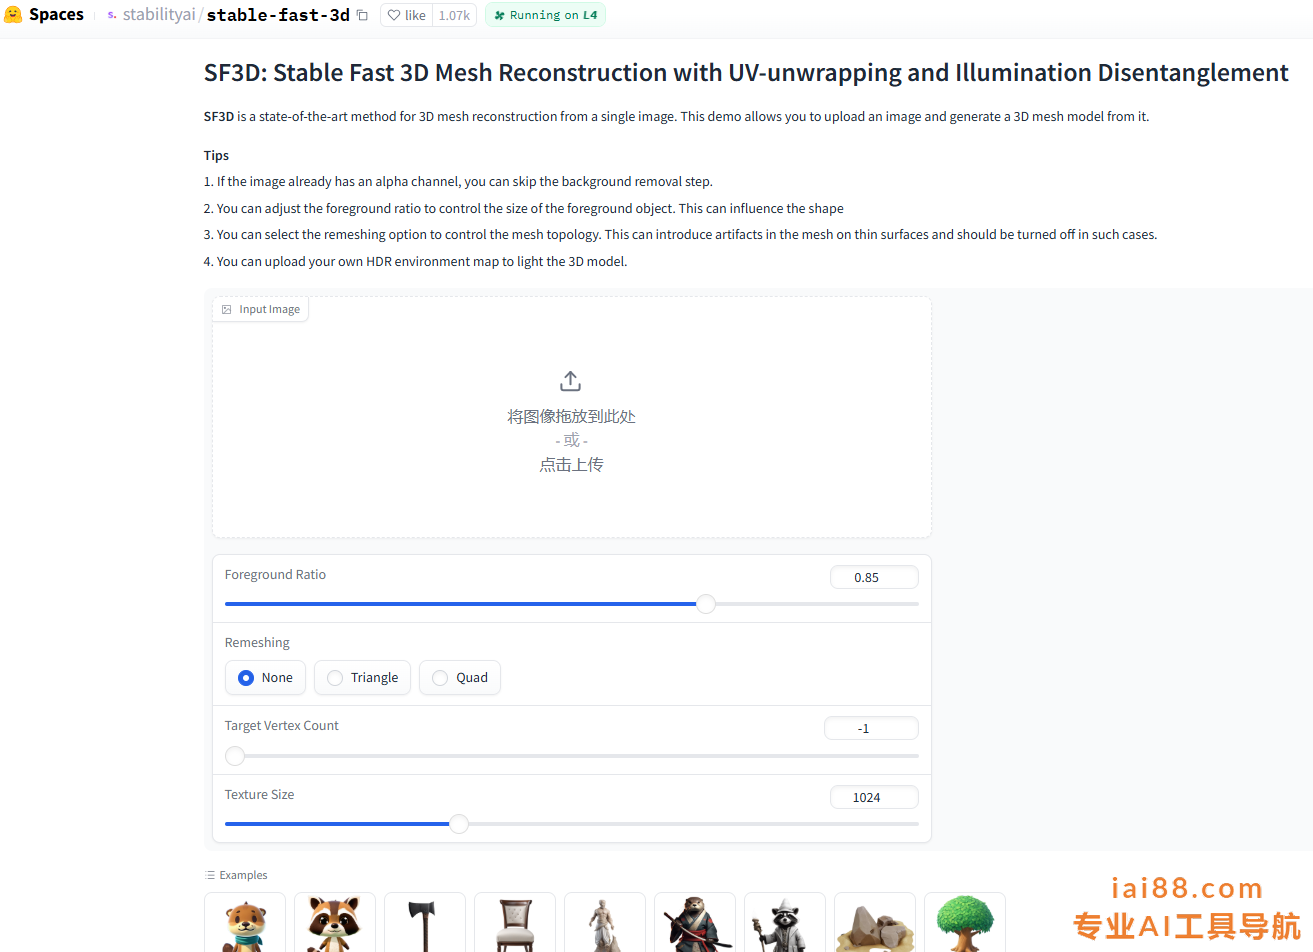Click the SF3D page title heading
The height and width of the screenshot is (952, 1313).
pos(746,73)
